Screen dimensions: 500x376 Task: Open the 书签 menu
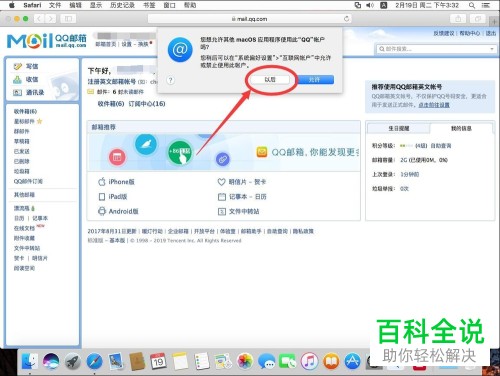click(x=149, y=5)
